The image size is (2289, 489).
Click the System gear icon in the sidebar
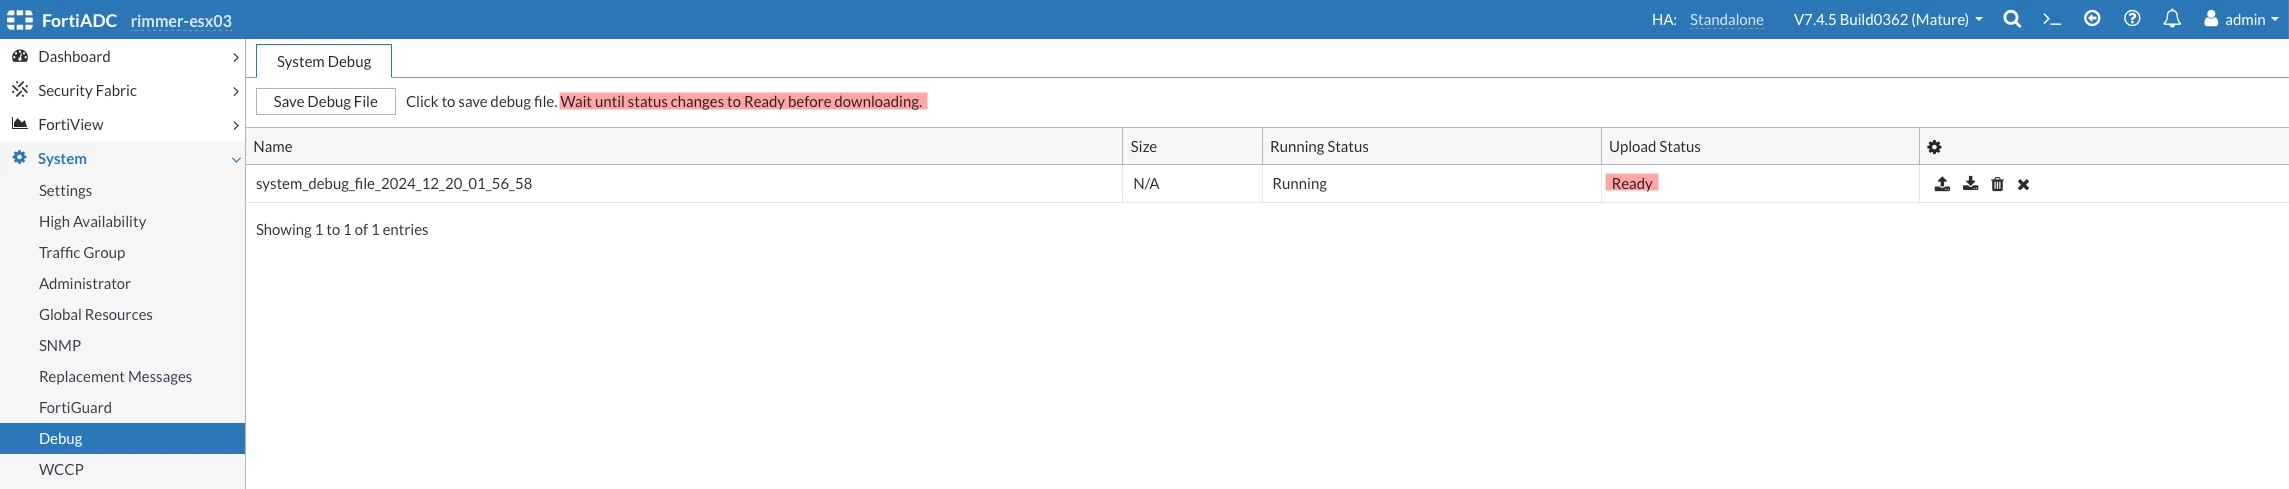pyautogui.click(x=20, y=158)
